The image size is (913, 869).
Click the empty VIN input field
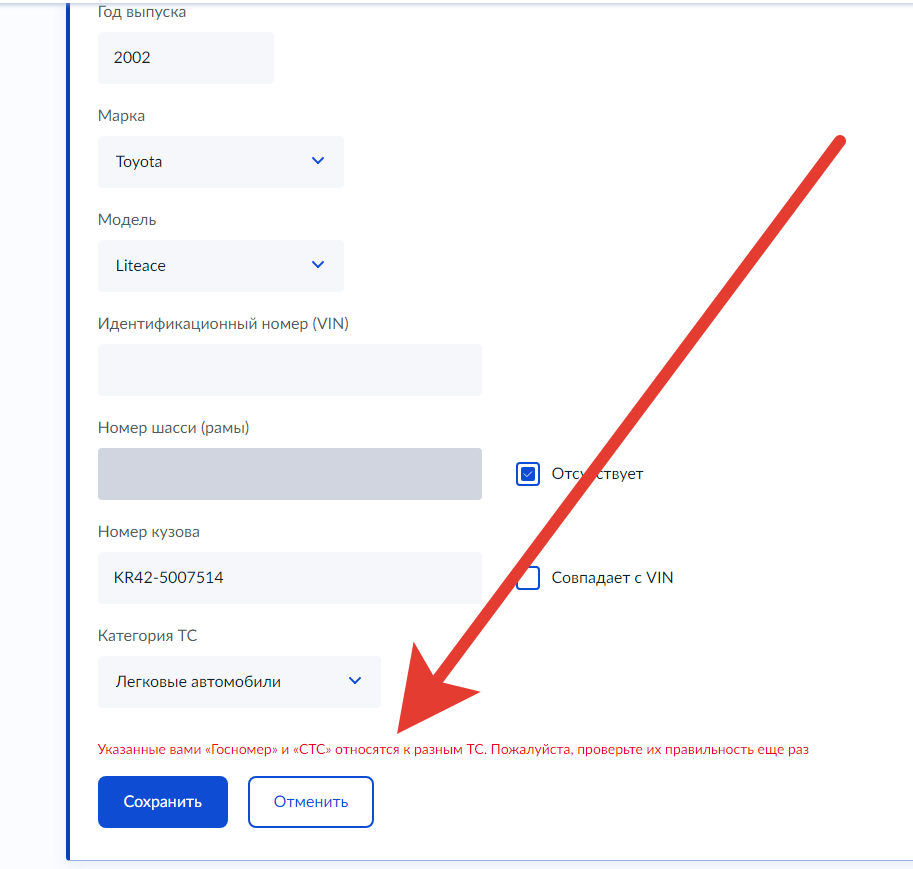point(289,370)
